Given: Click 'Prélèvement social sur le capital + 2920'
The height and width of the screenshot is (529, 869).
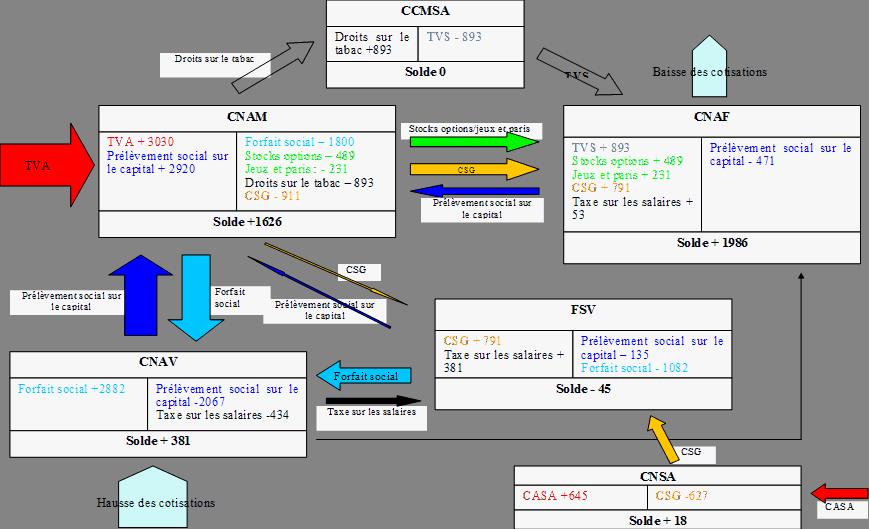Looking at the screenshot, I should click(x=167, y=162).
